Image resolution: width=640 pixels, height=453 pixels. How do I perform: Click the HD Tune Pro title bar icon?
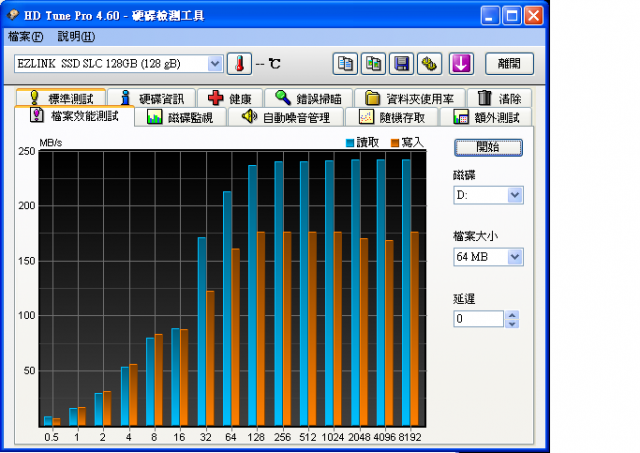coord(13,15)
